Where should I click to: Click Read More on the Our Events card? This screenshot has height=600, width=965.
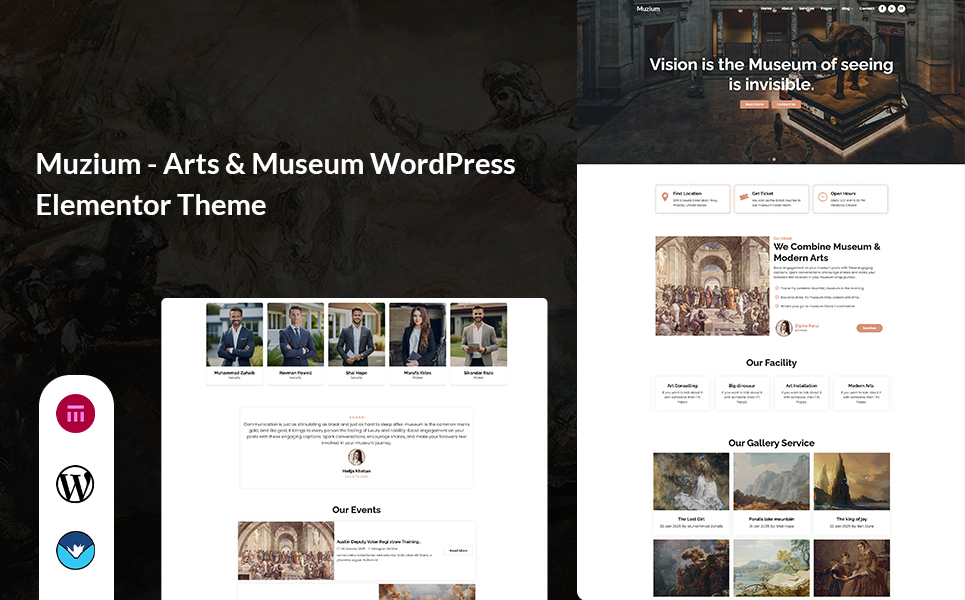coord(457,550)
